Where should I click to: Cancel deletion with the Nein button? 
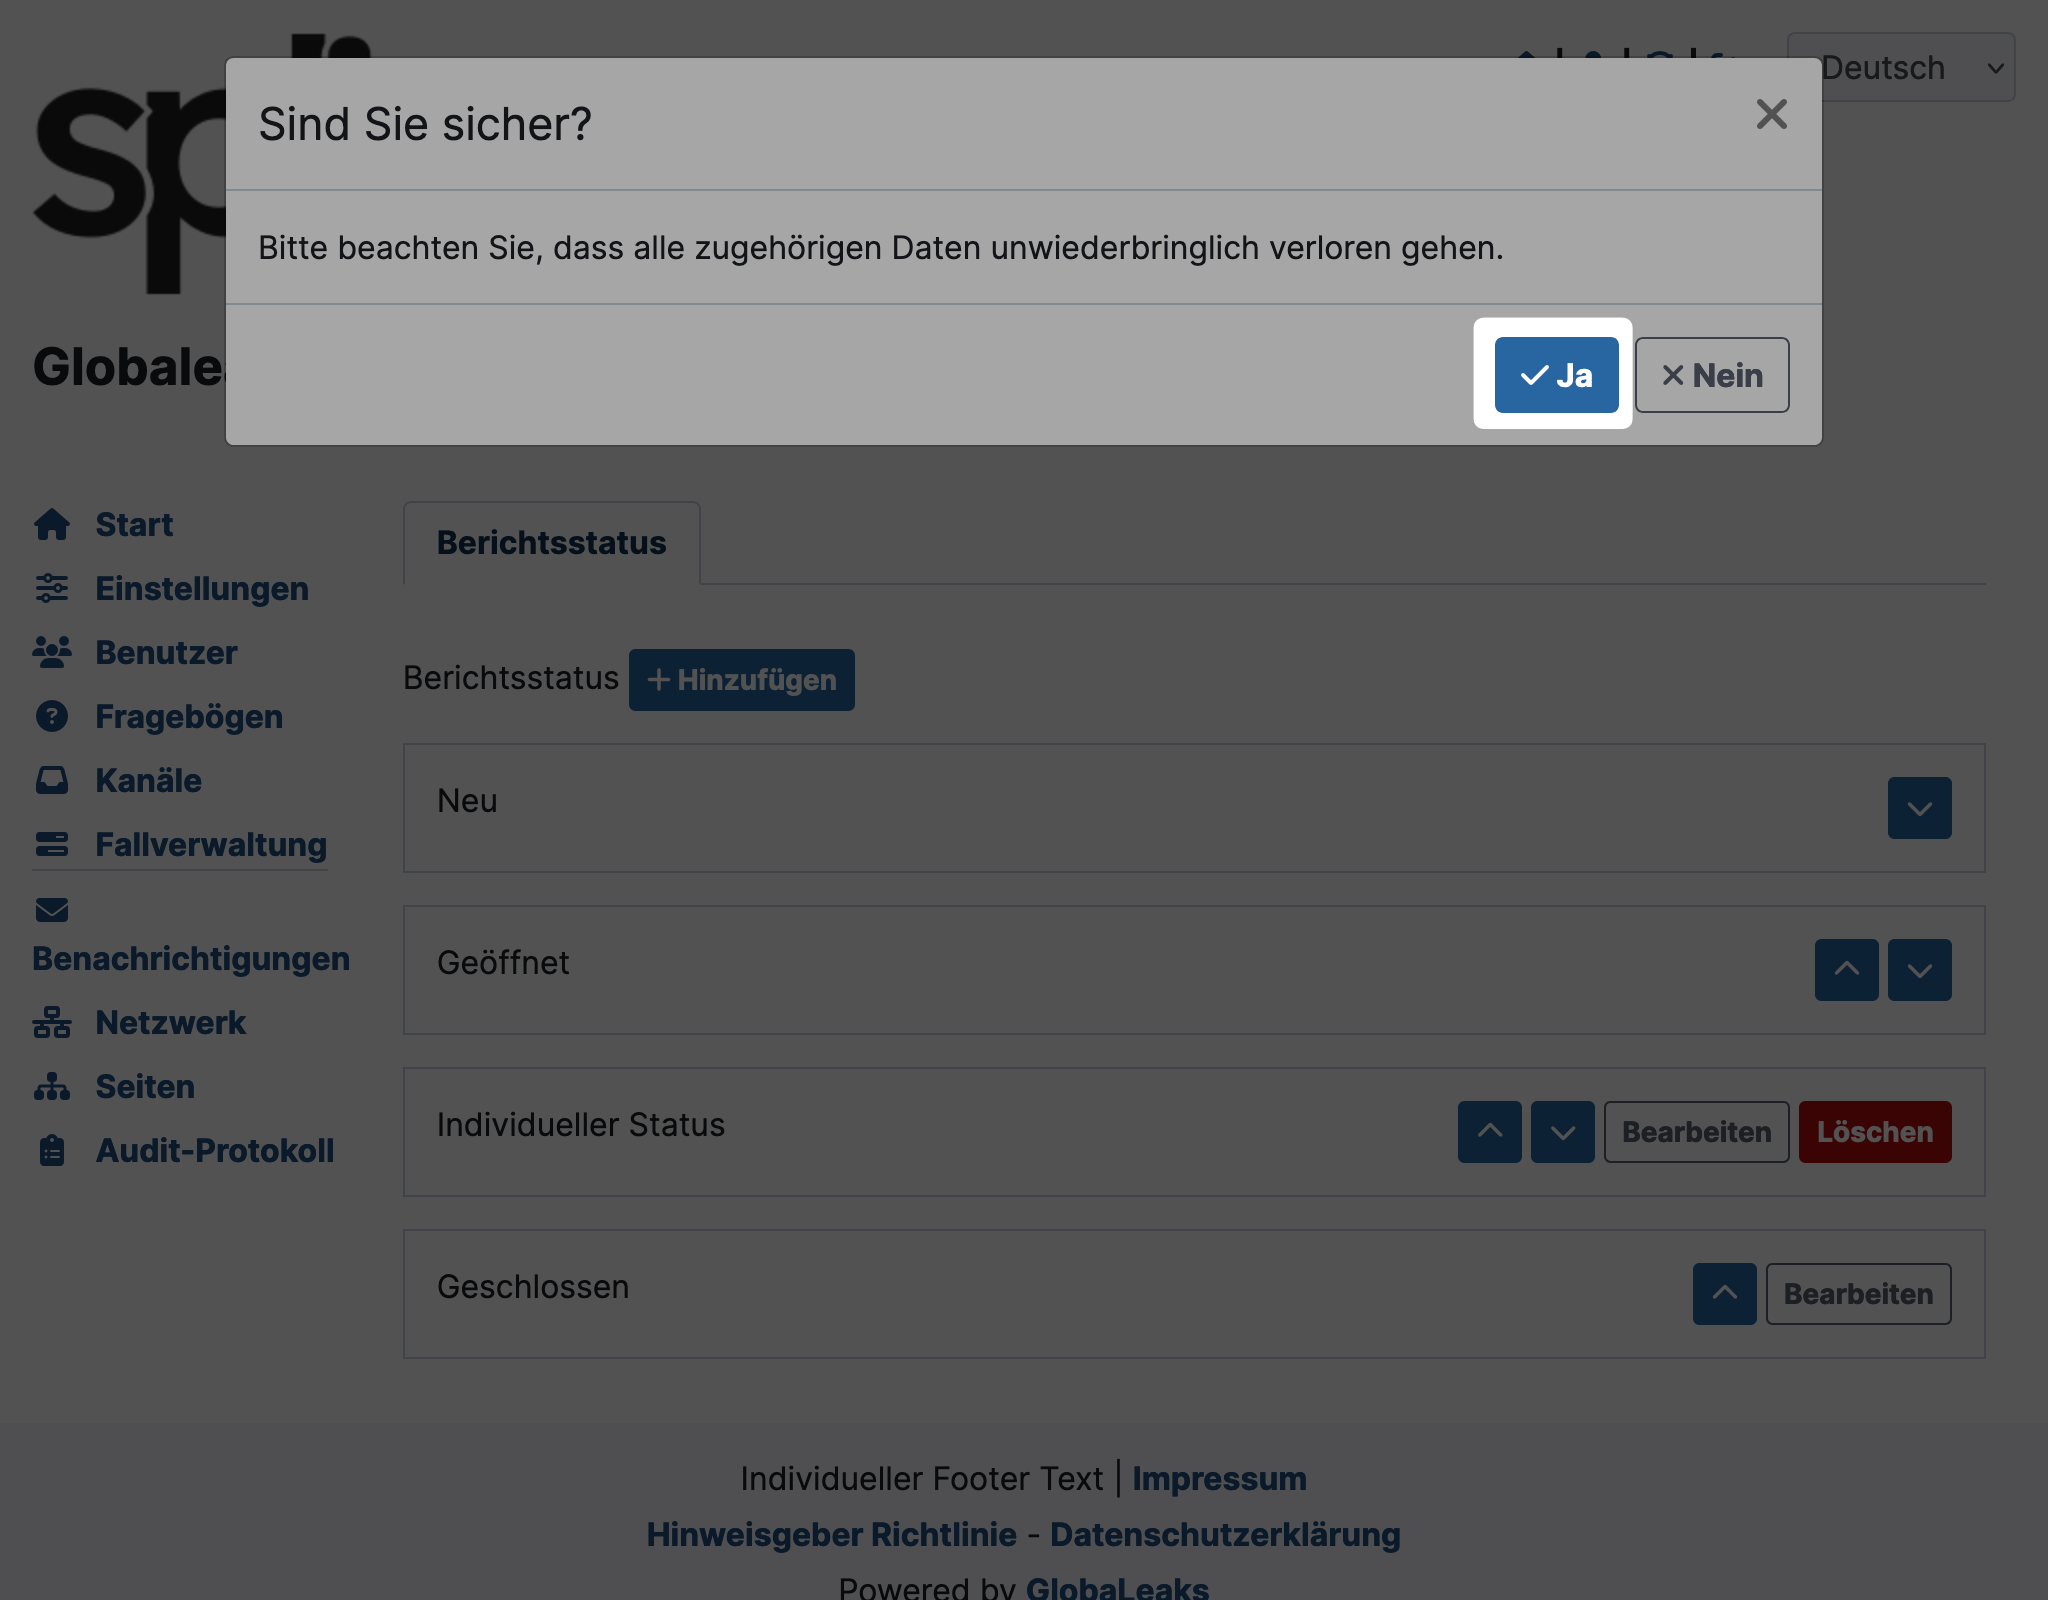coord(1712,375)
